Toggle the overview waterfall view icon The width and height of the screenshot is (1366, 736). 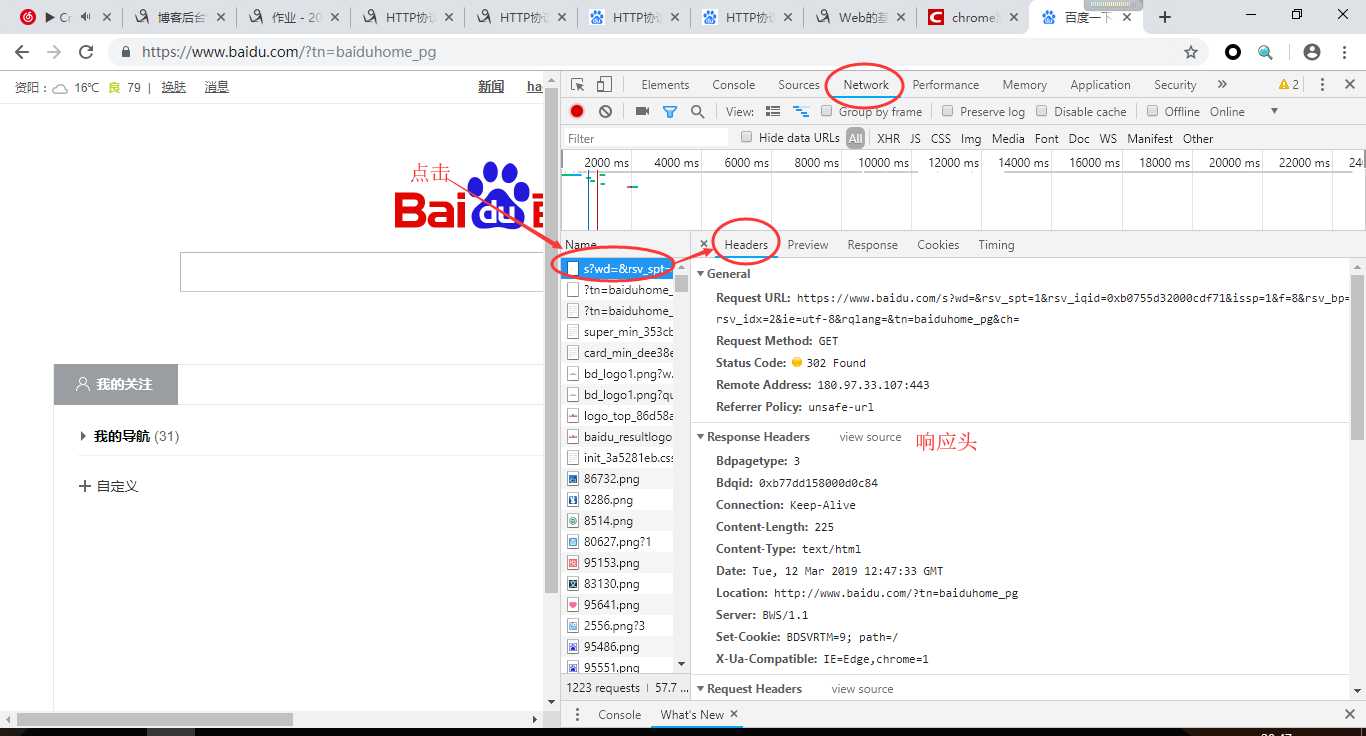click(x=800, y=111)
